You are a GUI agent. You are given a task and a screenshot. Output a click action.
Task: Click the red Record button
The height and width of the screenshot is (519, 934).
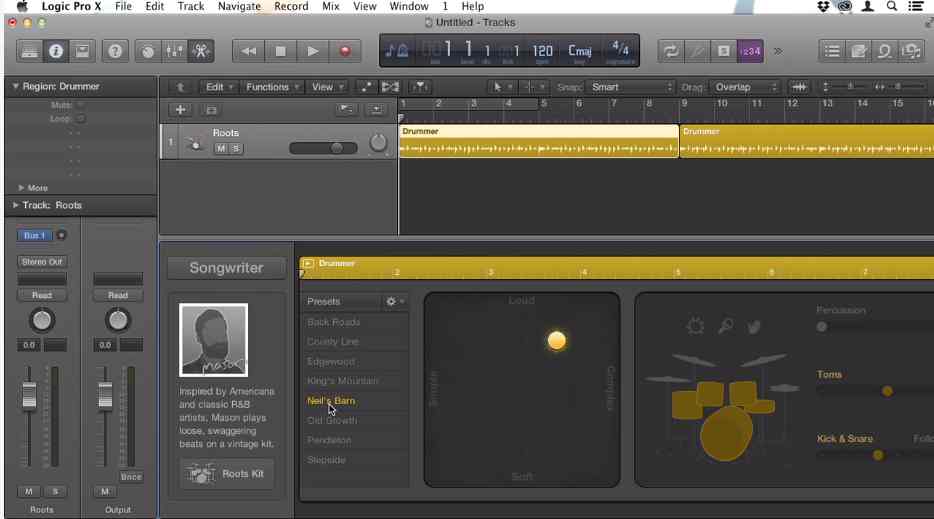(345, 51)
